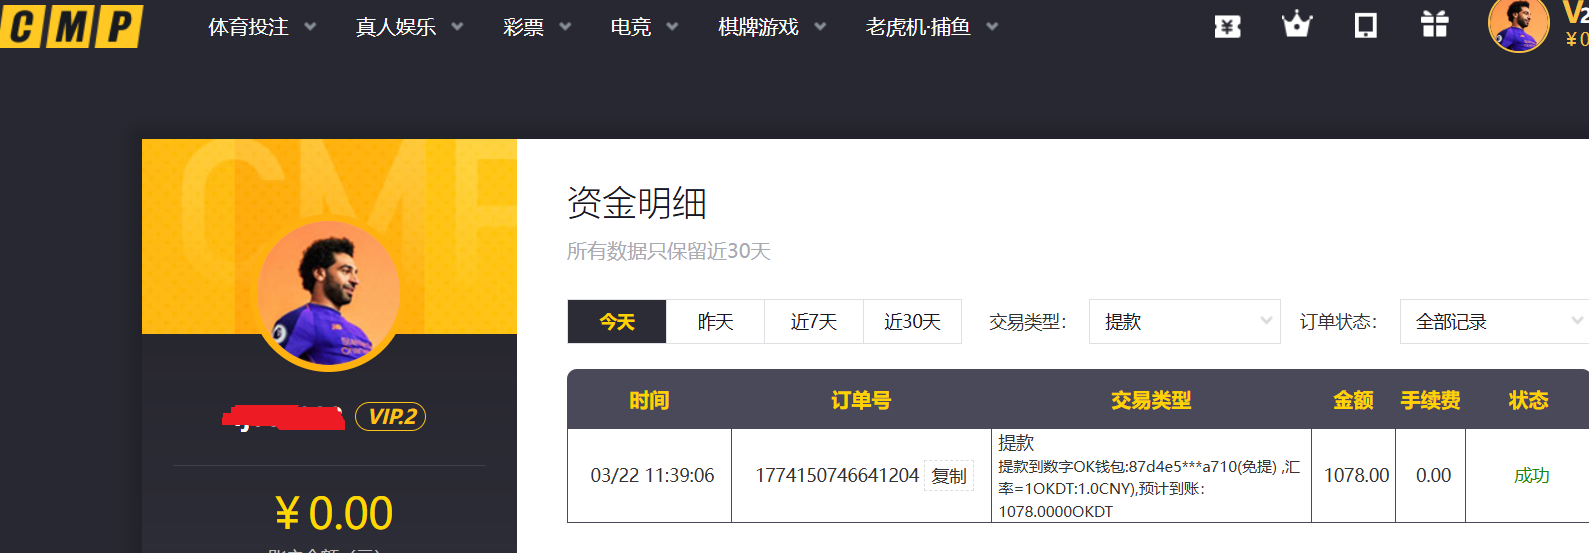Image resolution: width=1589 pixels, height=553 pixels.
Task: Expand the 真人娱乐 menu
Action: click(x=408, y=27)
